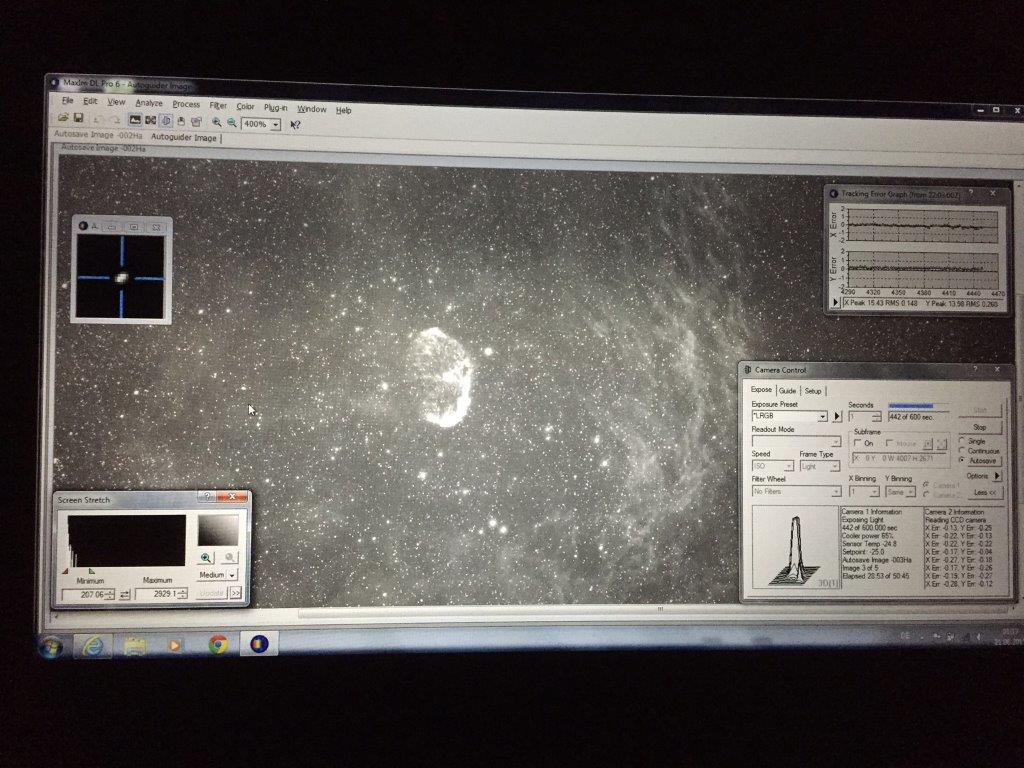Image resolution: width=1024 pixels, height=768 pixels.
Task: Click the Screen Stretch >> expand button
Action: click(236, 593)
